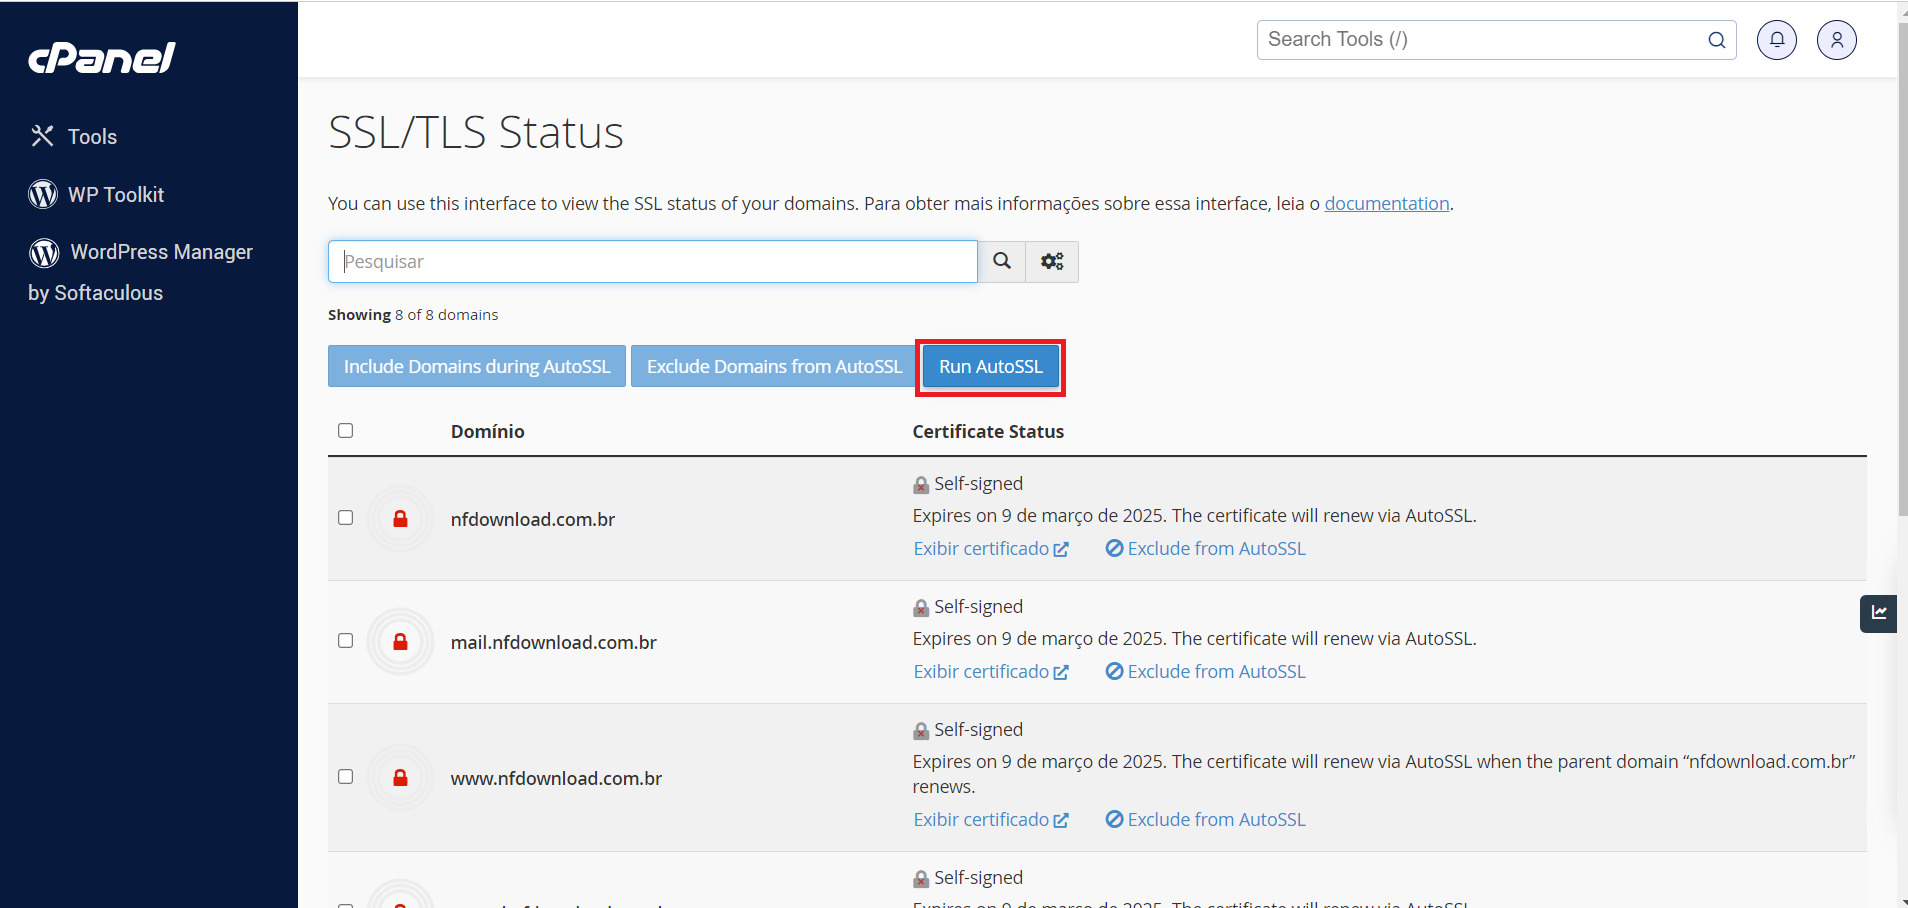
Task: Open Tools in the sidebar
Action: [x=74, y=136]
